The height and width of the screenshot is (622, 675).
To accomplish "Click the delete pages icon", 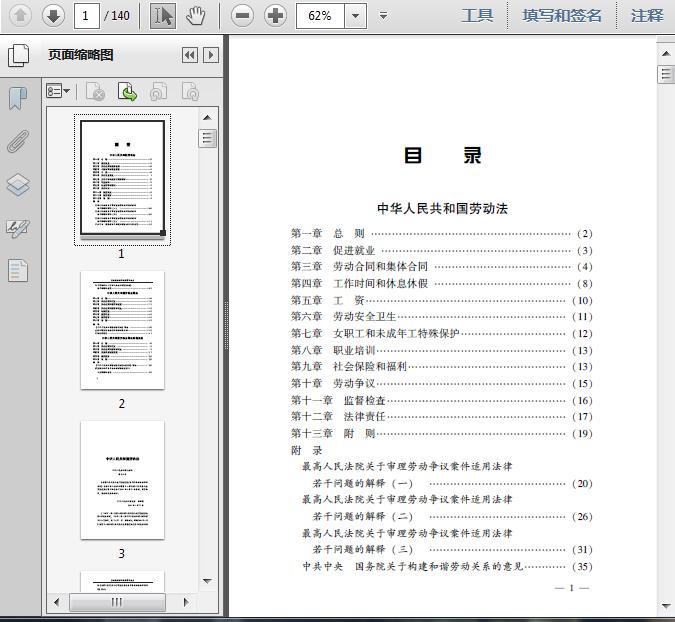I will click(96, 92).
